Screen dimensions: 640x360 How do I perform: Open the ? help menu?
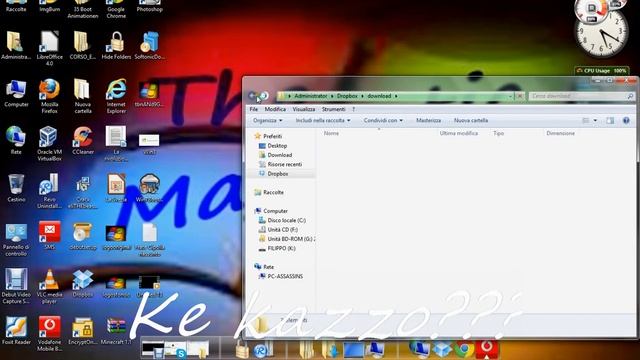353,109
